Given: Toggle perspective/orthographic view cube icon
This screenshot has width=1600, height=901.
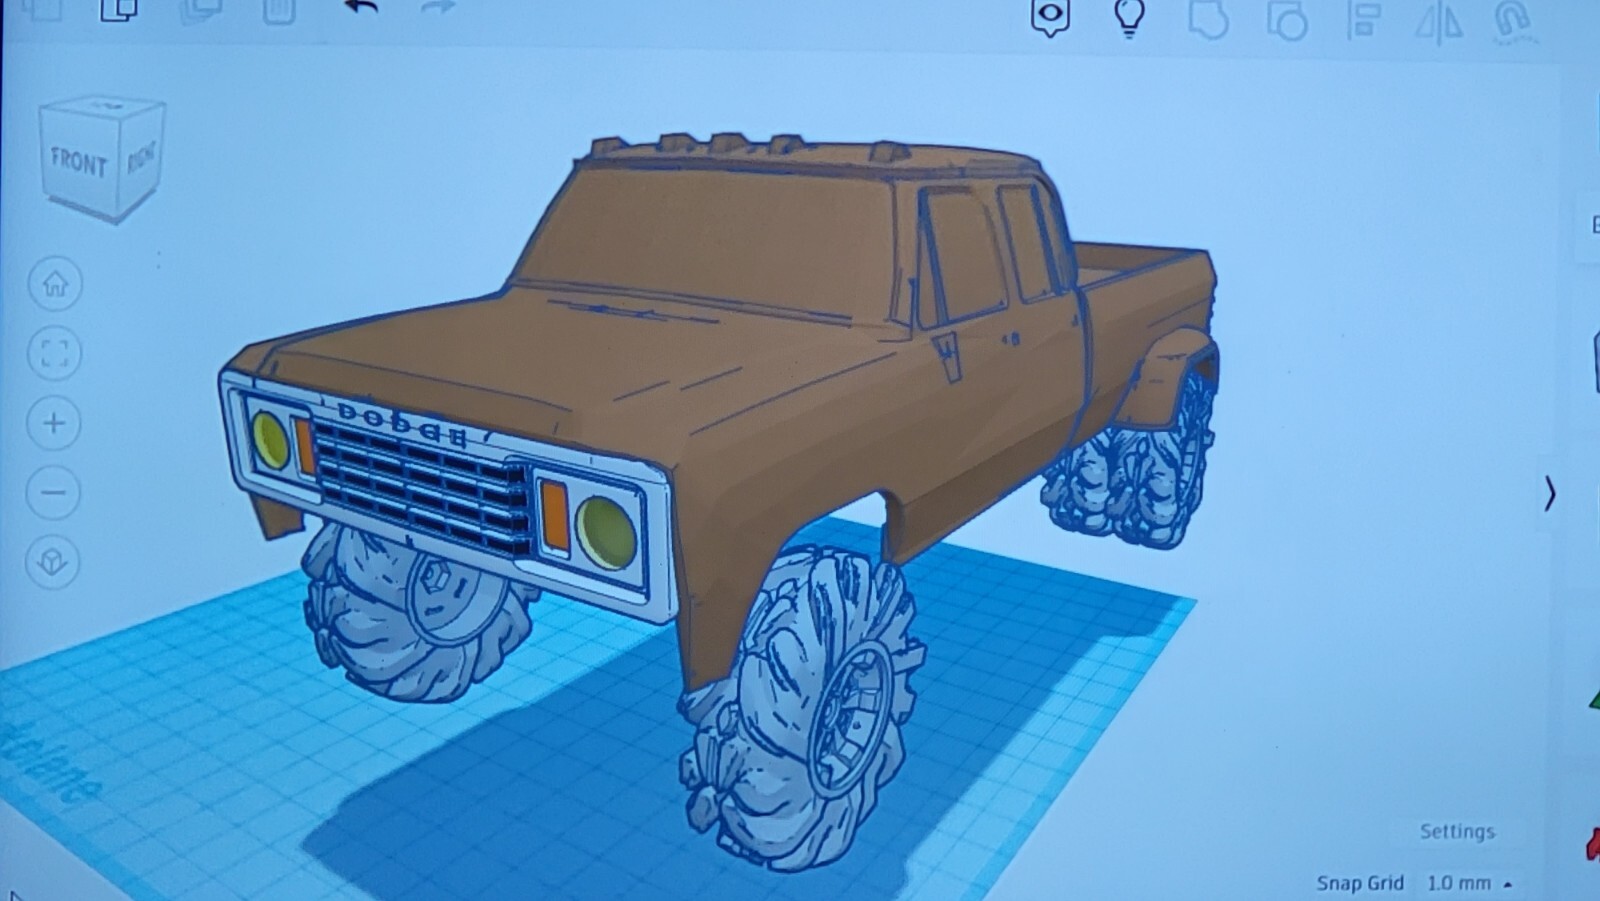Looking at the screenshot, I should click(x=53, y=562).
